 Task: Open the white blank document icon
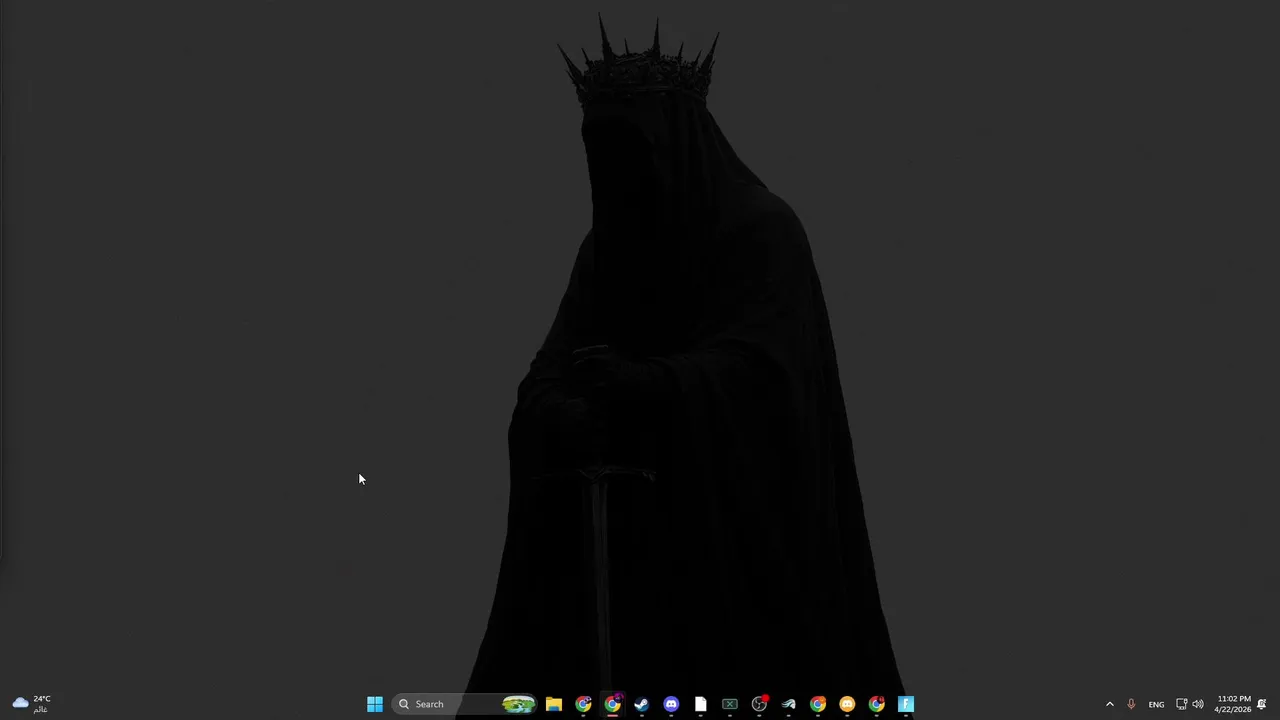pyautogui.click(x=700, y=704)
